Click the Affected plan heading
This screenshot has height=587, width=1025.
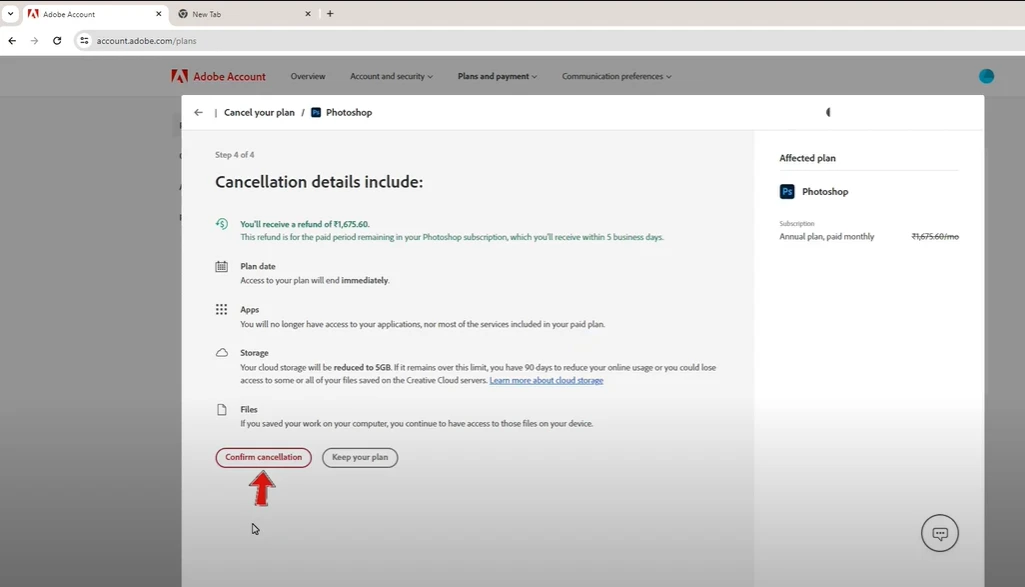tap(807, 158)
